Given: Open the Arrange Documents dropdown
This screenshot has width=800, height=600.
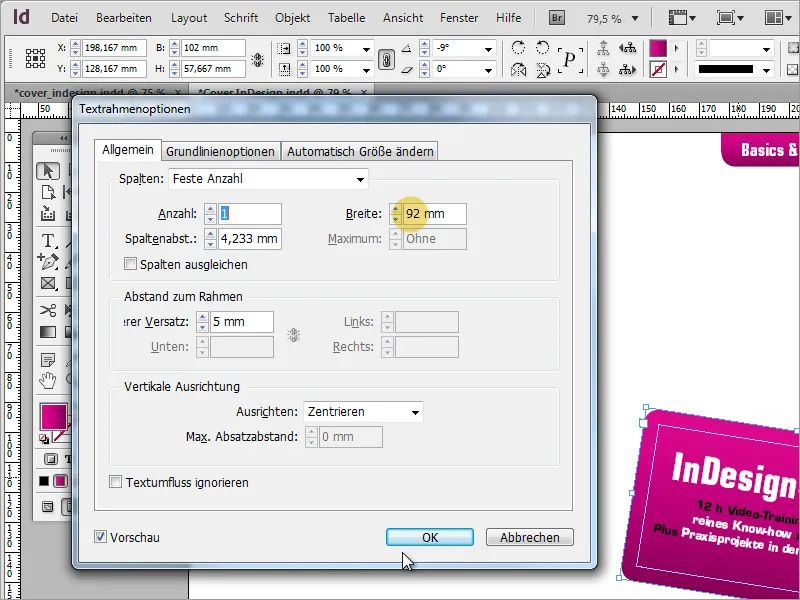Looking at the screenshot, I should coord(779,18).
